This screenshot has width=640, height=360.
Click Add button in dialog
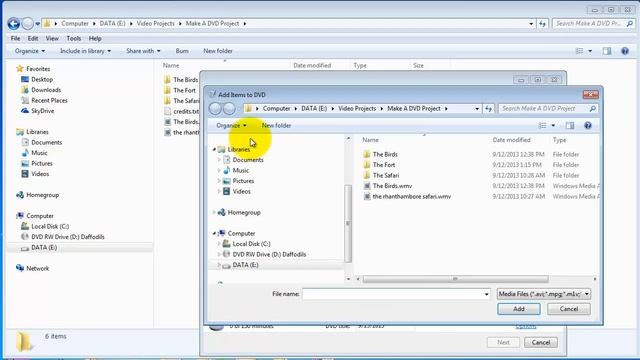519,309
